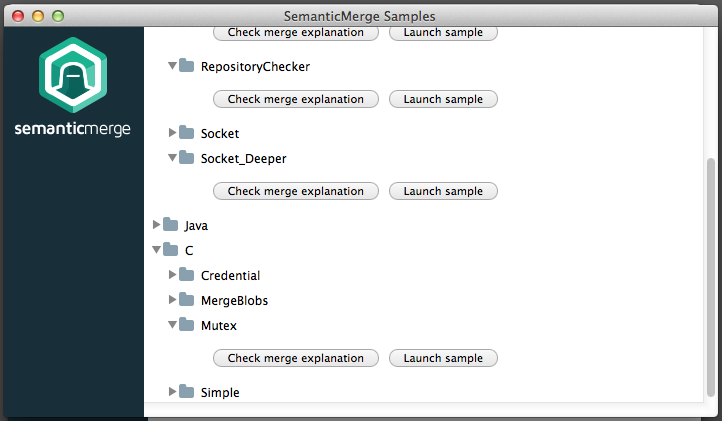Select the Credential tree item label
Image resolution: width=722 pixels, height=421 pixels.
[x=230, y=275]
